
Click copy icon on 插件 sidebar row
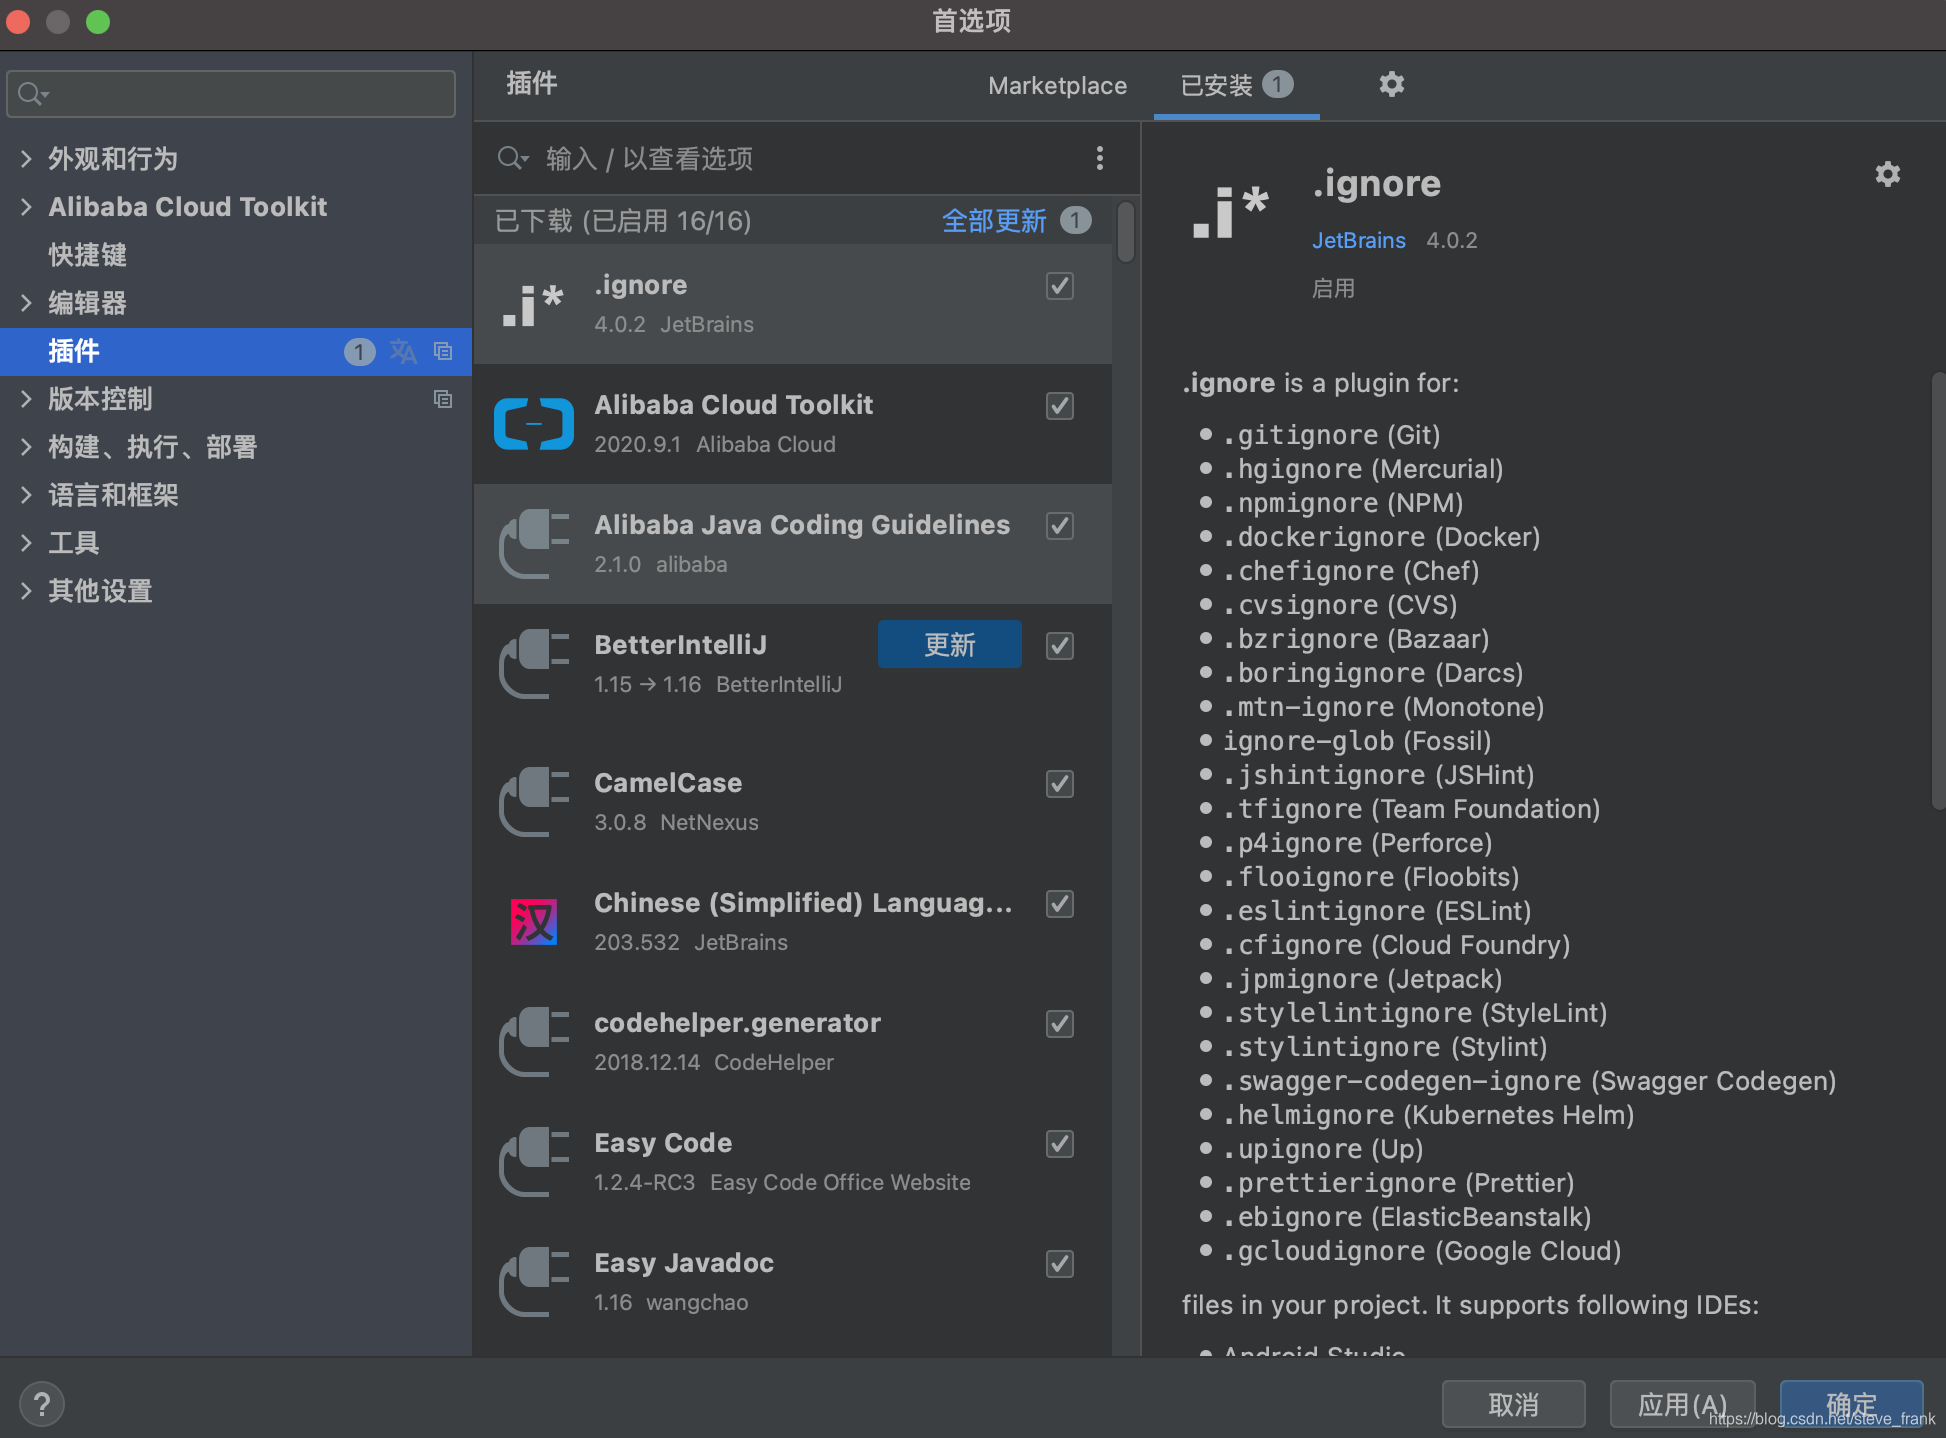click(x=443, y=351)
